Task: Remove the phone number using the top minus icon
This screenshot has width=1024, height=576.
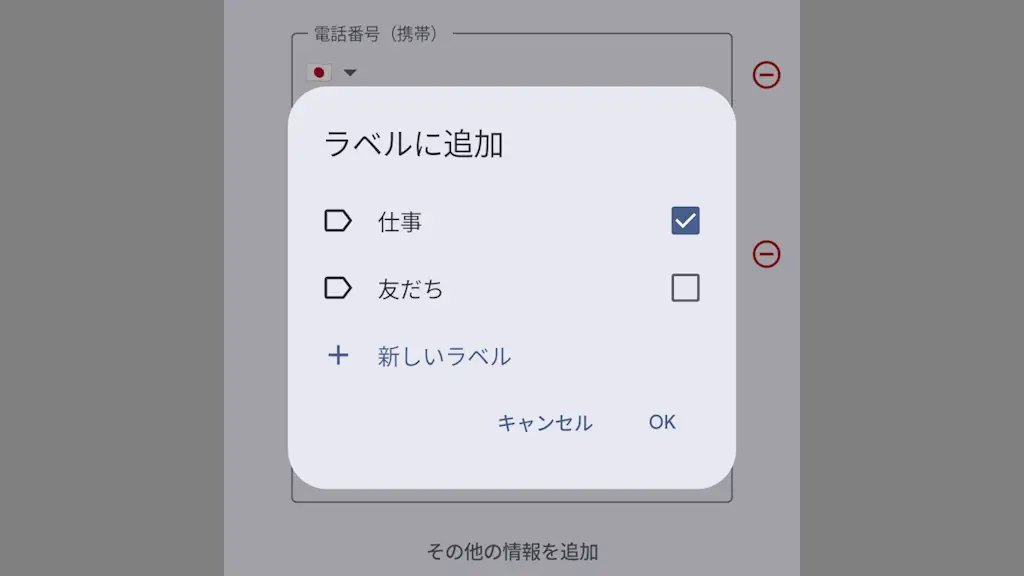Action: (x=764, y=76)
